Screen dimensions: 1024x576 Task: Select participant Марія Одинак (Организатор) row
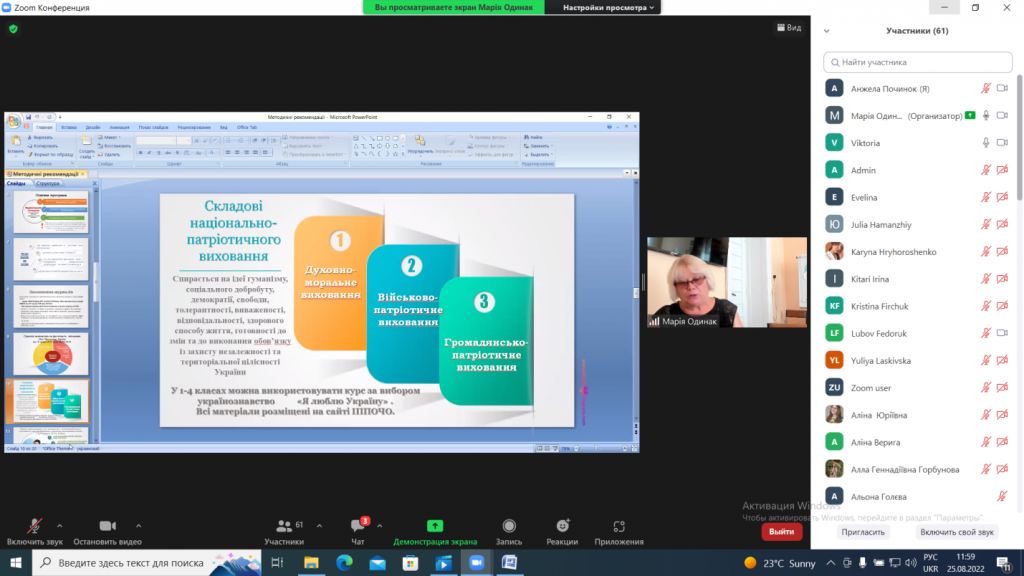pos(918,116)
